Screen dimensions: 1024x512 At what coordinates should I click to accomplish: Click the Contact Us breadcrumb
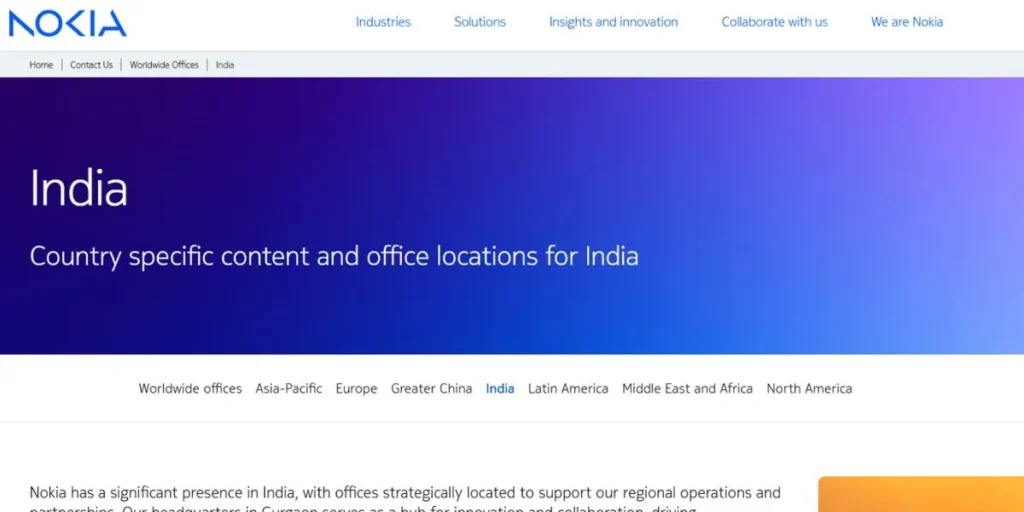pos(91,65)
